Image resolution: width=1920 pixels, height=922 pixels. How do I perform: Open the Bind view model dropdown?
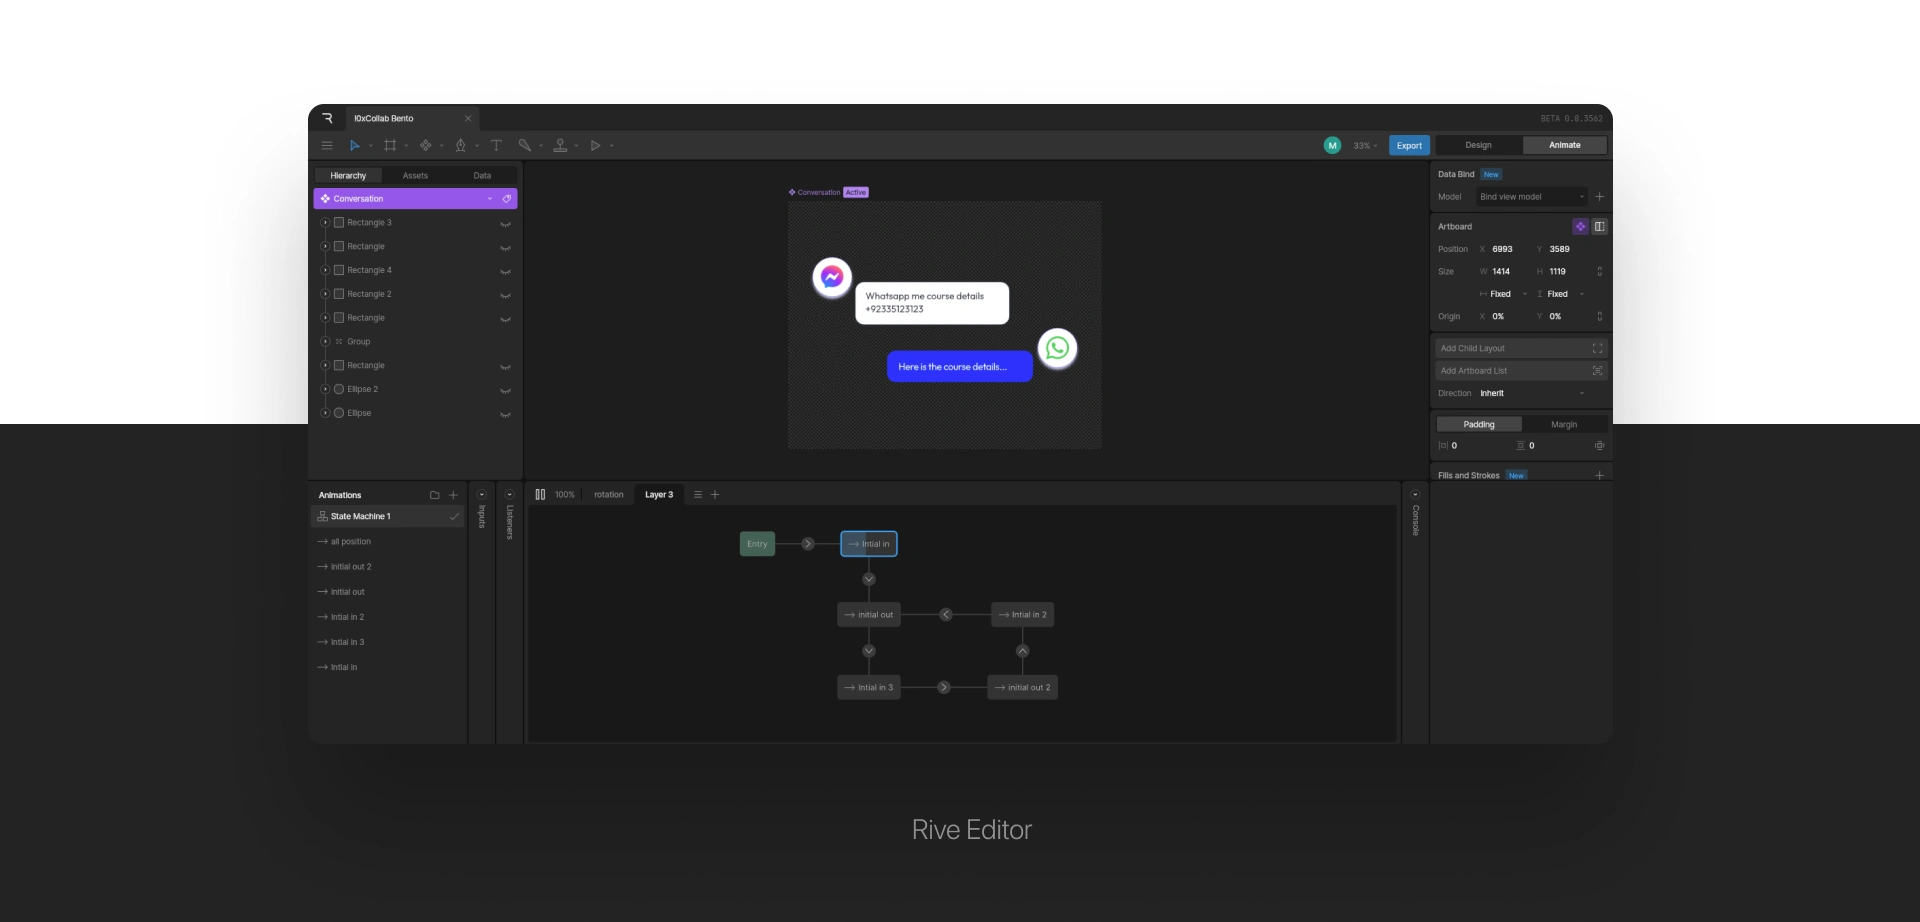1532,197
